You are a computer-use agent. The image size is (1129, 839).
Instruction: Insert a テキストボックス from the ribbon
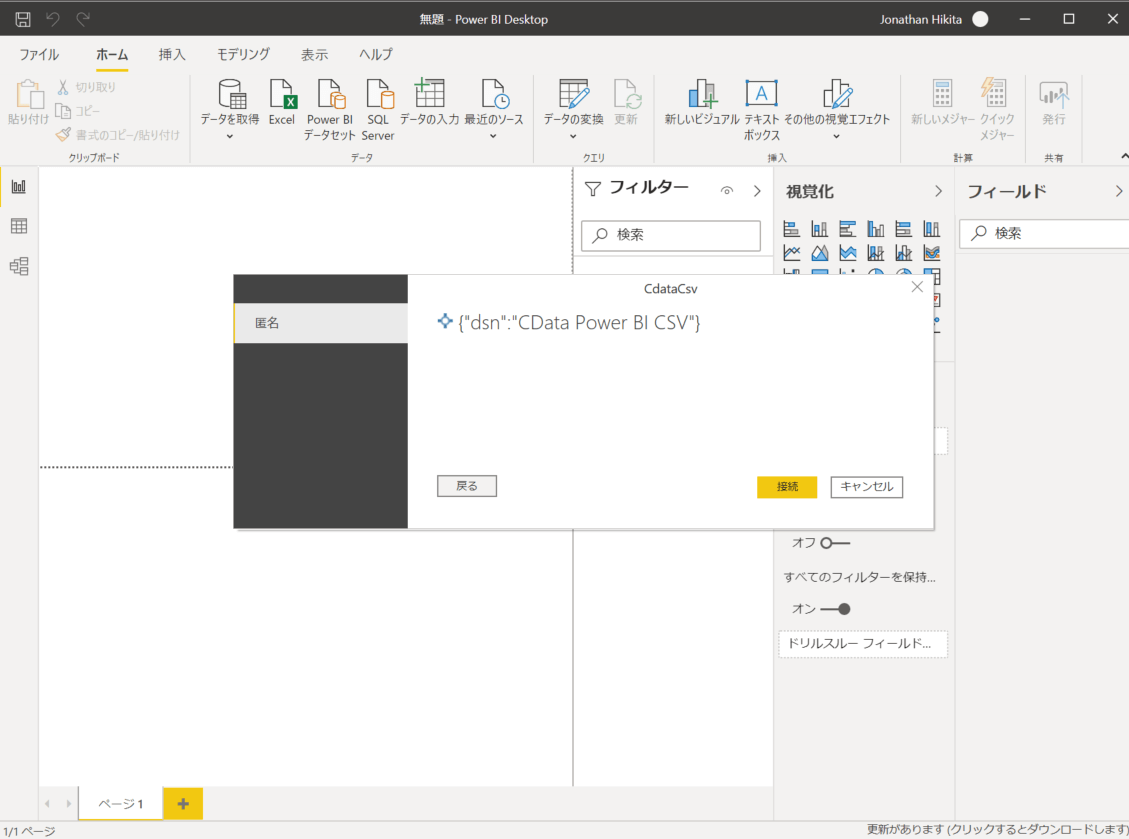(761, 109)
